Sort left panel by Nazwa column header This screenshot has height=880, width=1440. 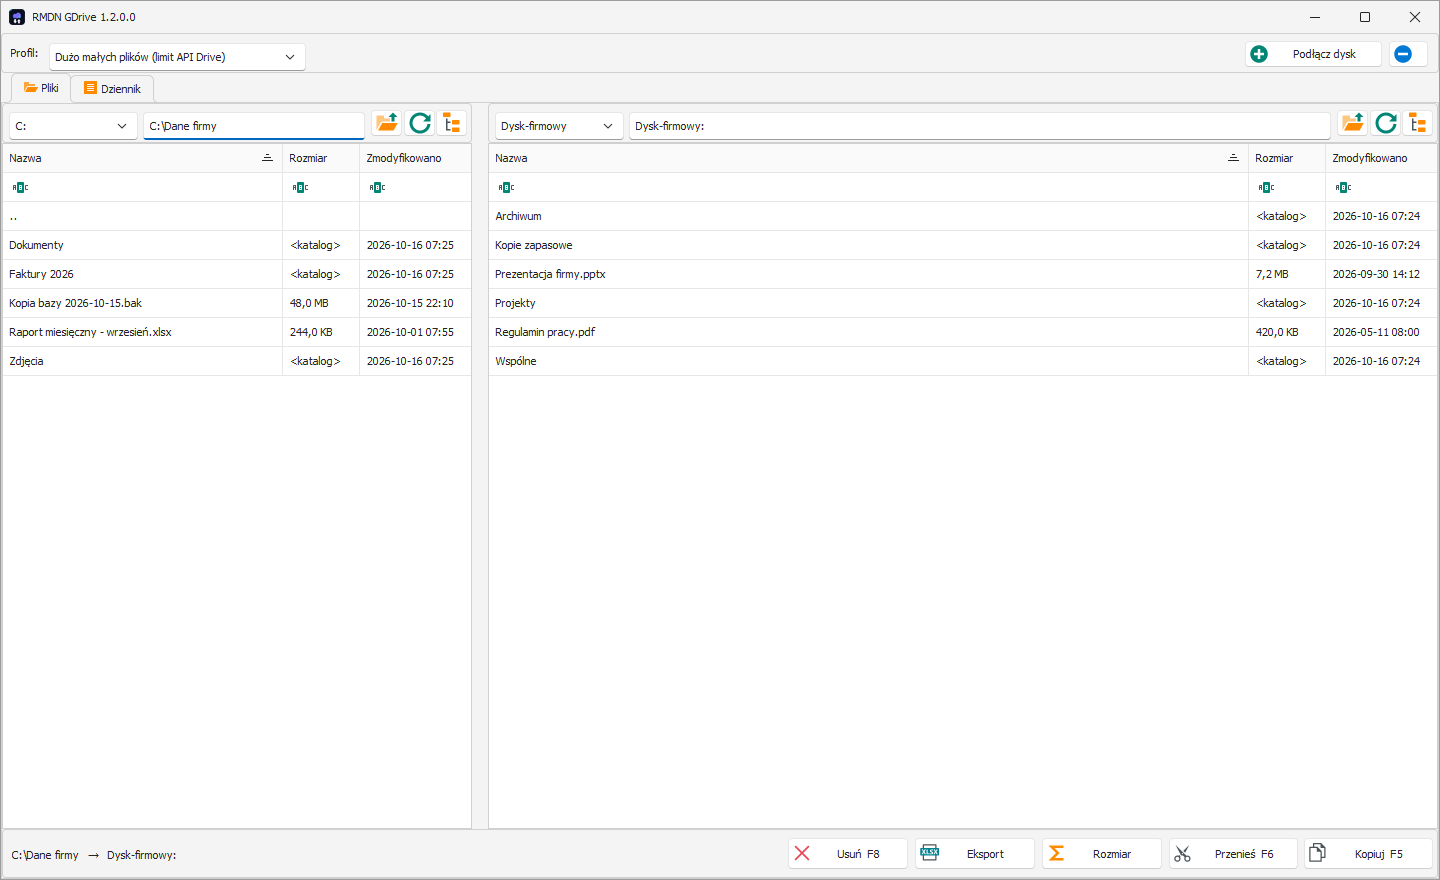coord(142,158)
